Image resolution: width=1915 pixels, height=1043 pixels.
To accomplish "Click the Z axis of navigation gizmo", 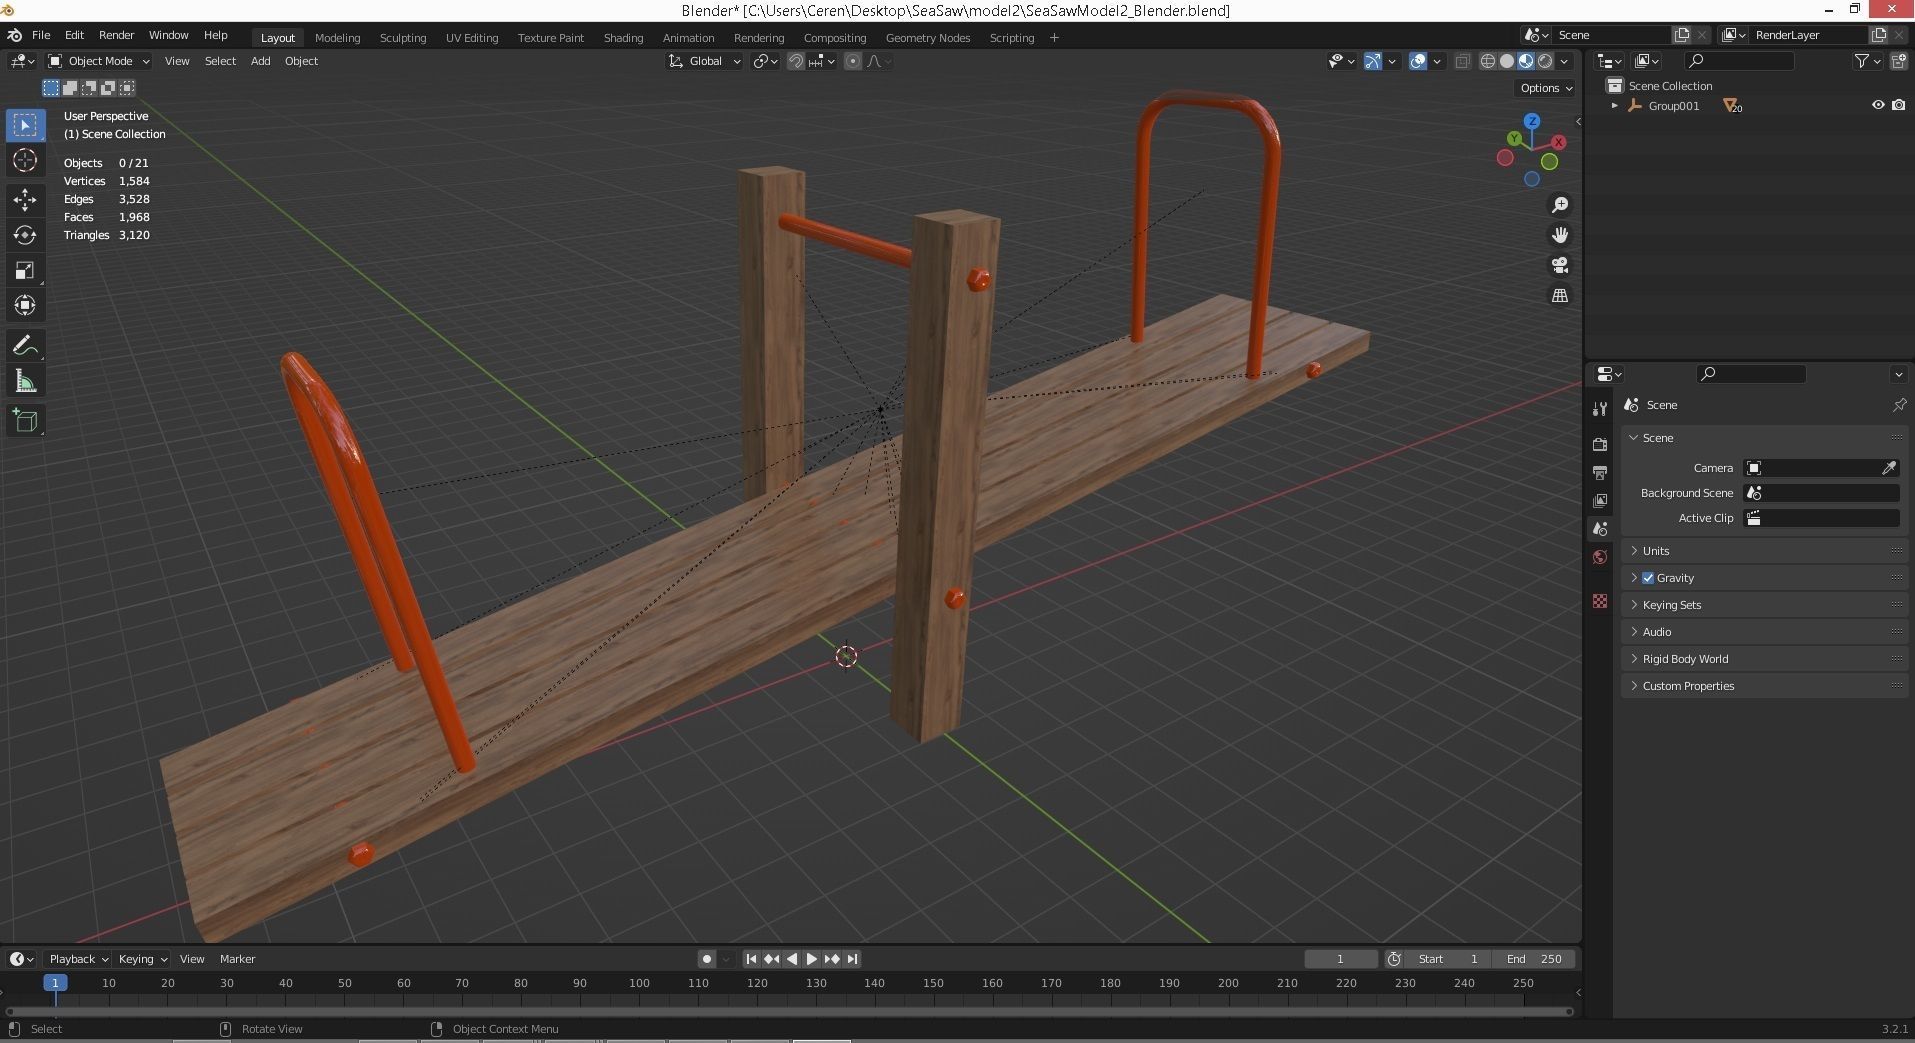I will pyautogui.click(x=1532, y=121).
